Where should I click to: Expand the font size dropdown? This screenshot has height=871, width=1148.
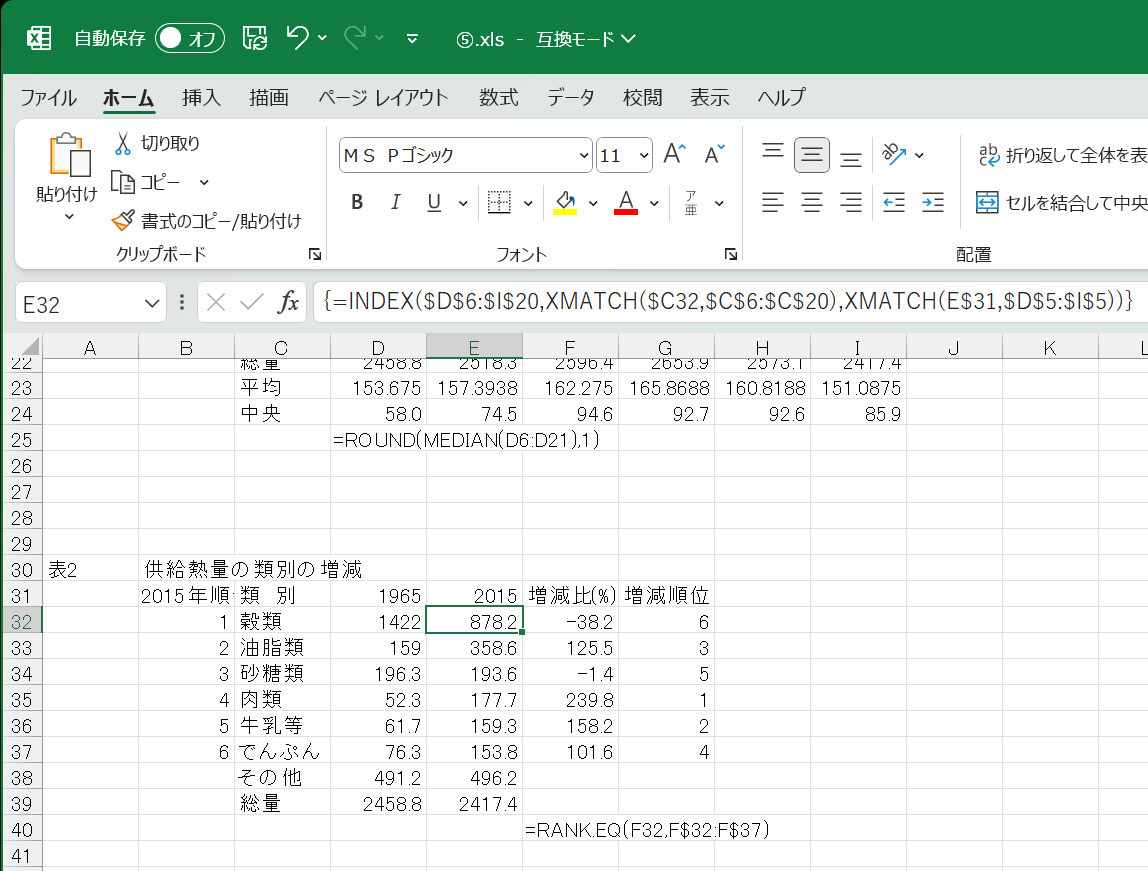(643, 156)
